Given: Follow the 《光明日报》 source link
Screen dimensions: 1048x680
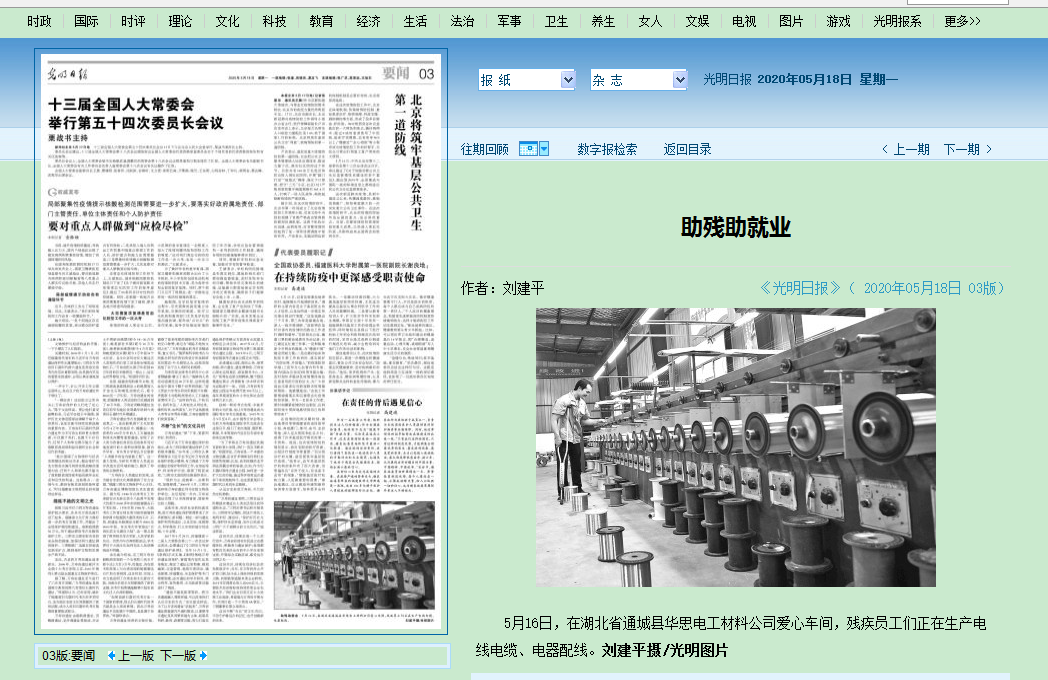Looking at the screenshot, I should (800, 288).
